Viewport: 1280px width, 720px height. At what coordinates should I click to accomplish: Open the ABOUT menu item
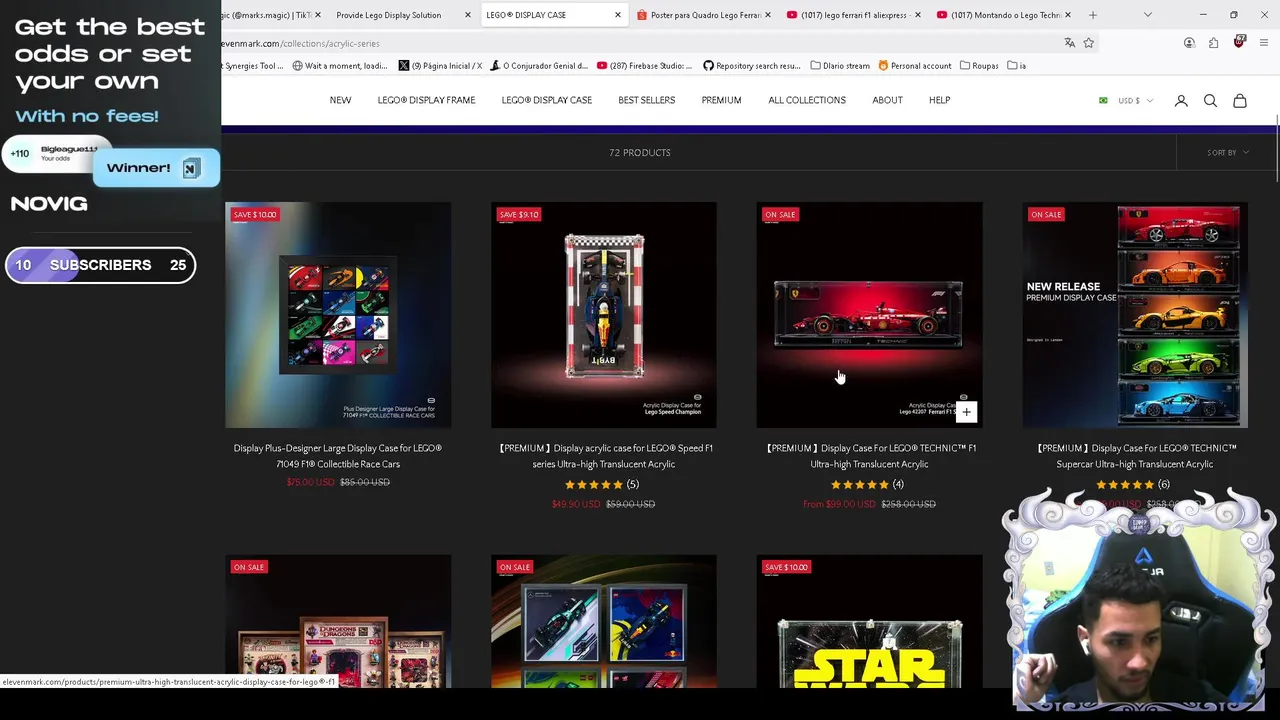click(887, 100)
